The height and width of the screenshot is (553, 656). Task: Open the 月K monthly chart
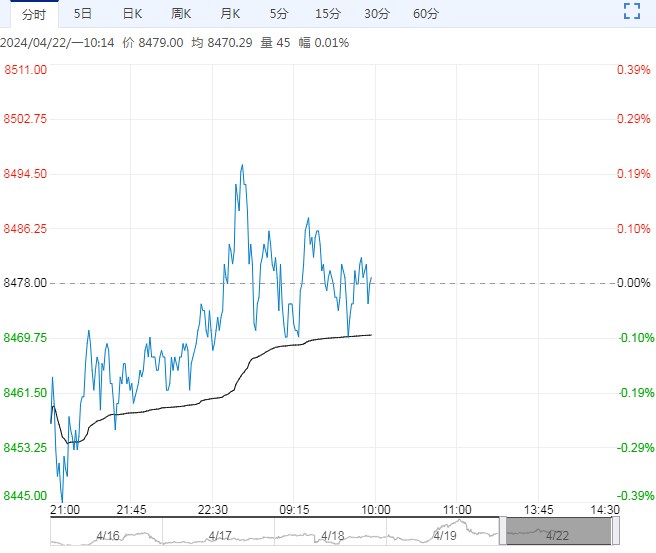[230, 13]
